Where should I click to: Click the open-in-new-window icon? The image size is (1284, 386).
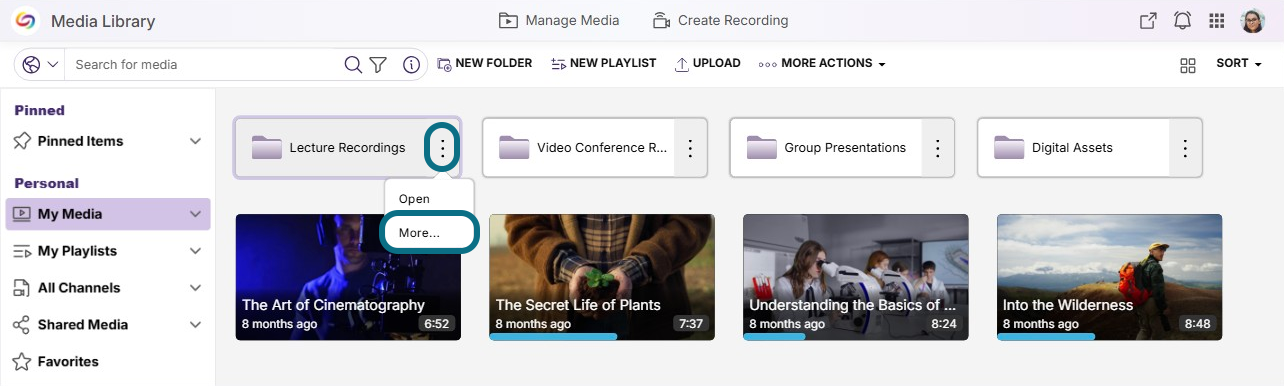(x=1148, y=21)
